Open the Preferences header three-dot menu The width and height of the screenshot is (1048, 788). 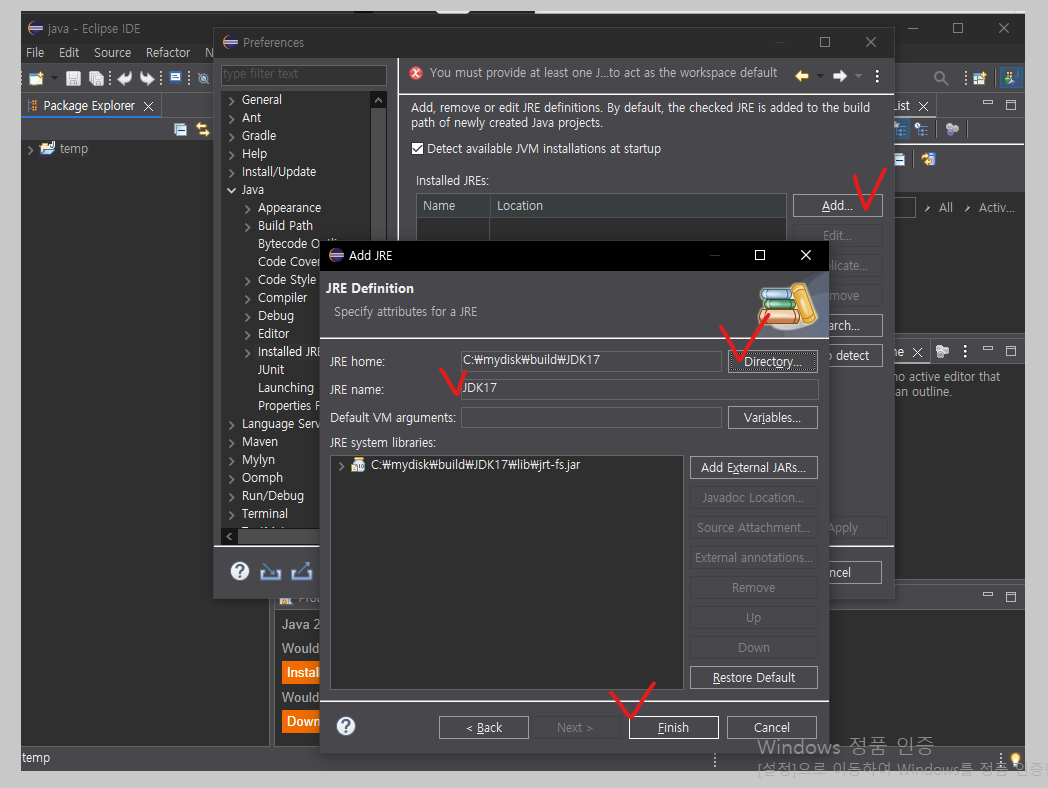pos(878,76)
